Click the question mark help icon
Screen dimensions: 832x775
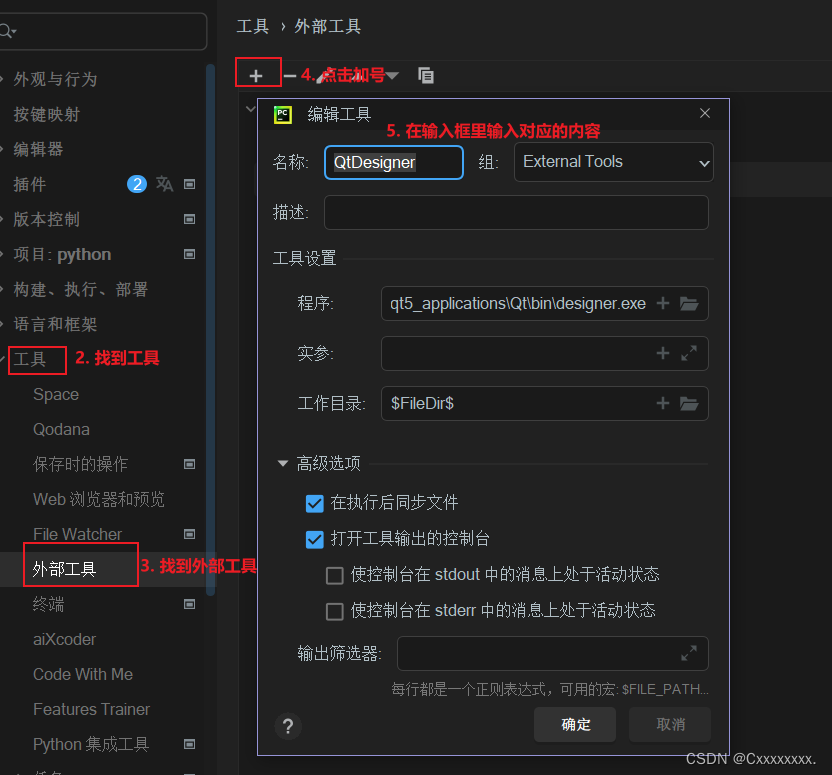pos(288,726)
